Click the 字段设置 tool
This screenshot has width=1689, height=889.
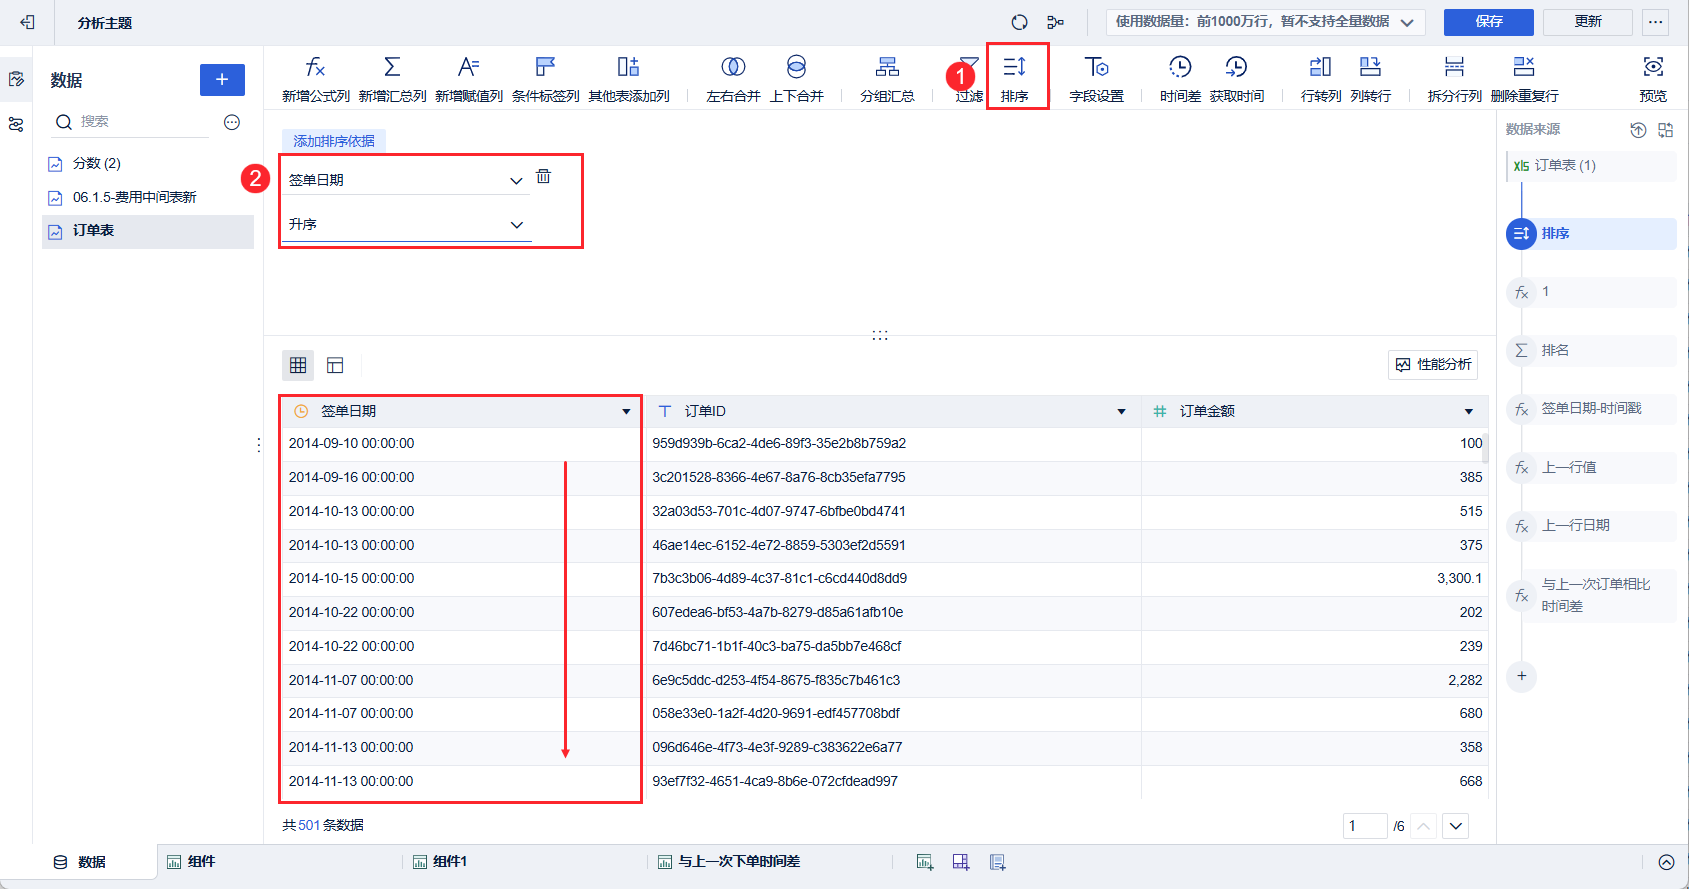click(x=1097, y=79)
